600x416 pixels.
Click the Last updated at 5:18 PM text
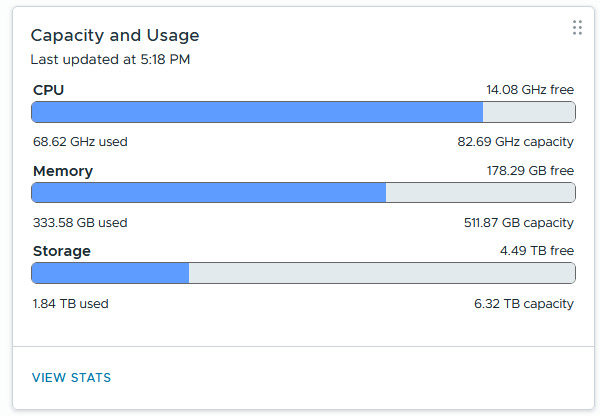coord(110,59)
